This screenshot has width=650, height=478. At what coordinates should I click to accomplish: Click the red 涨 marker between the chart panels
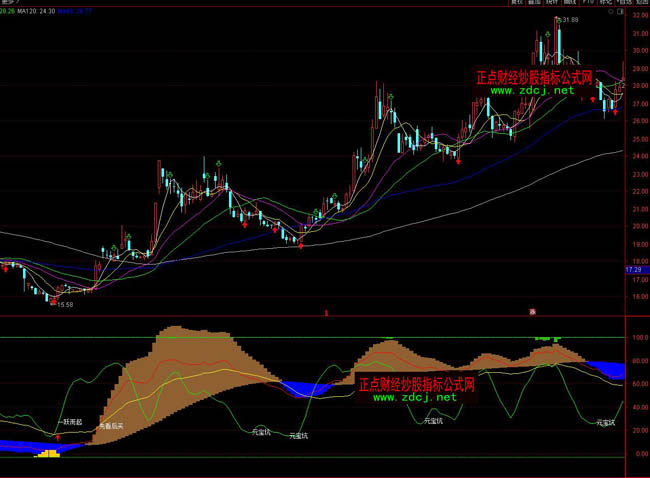[533, 312]
